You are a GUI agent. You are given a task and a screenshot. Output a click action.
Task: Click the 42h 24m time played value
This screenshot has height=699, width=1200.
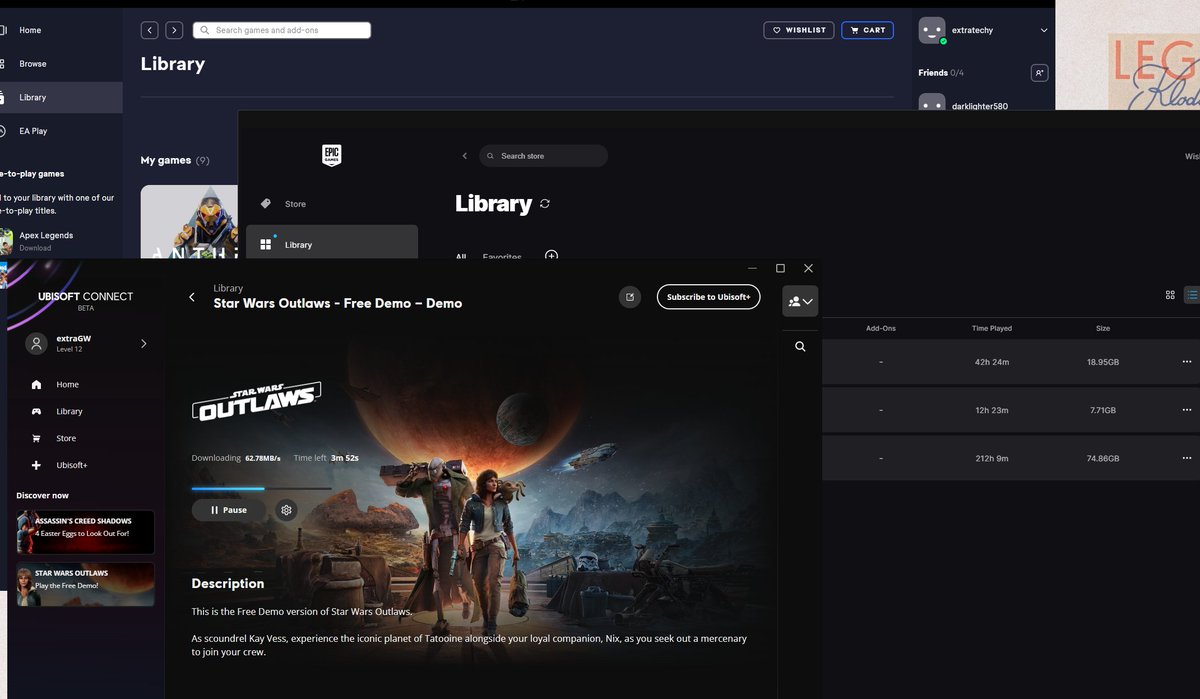tap(992, 361)
